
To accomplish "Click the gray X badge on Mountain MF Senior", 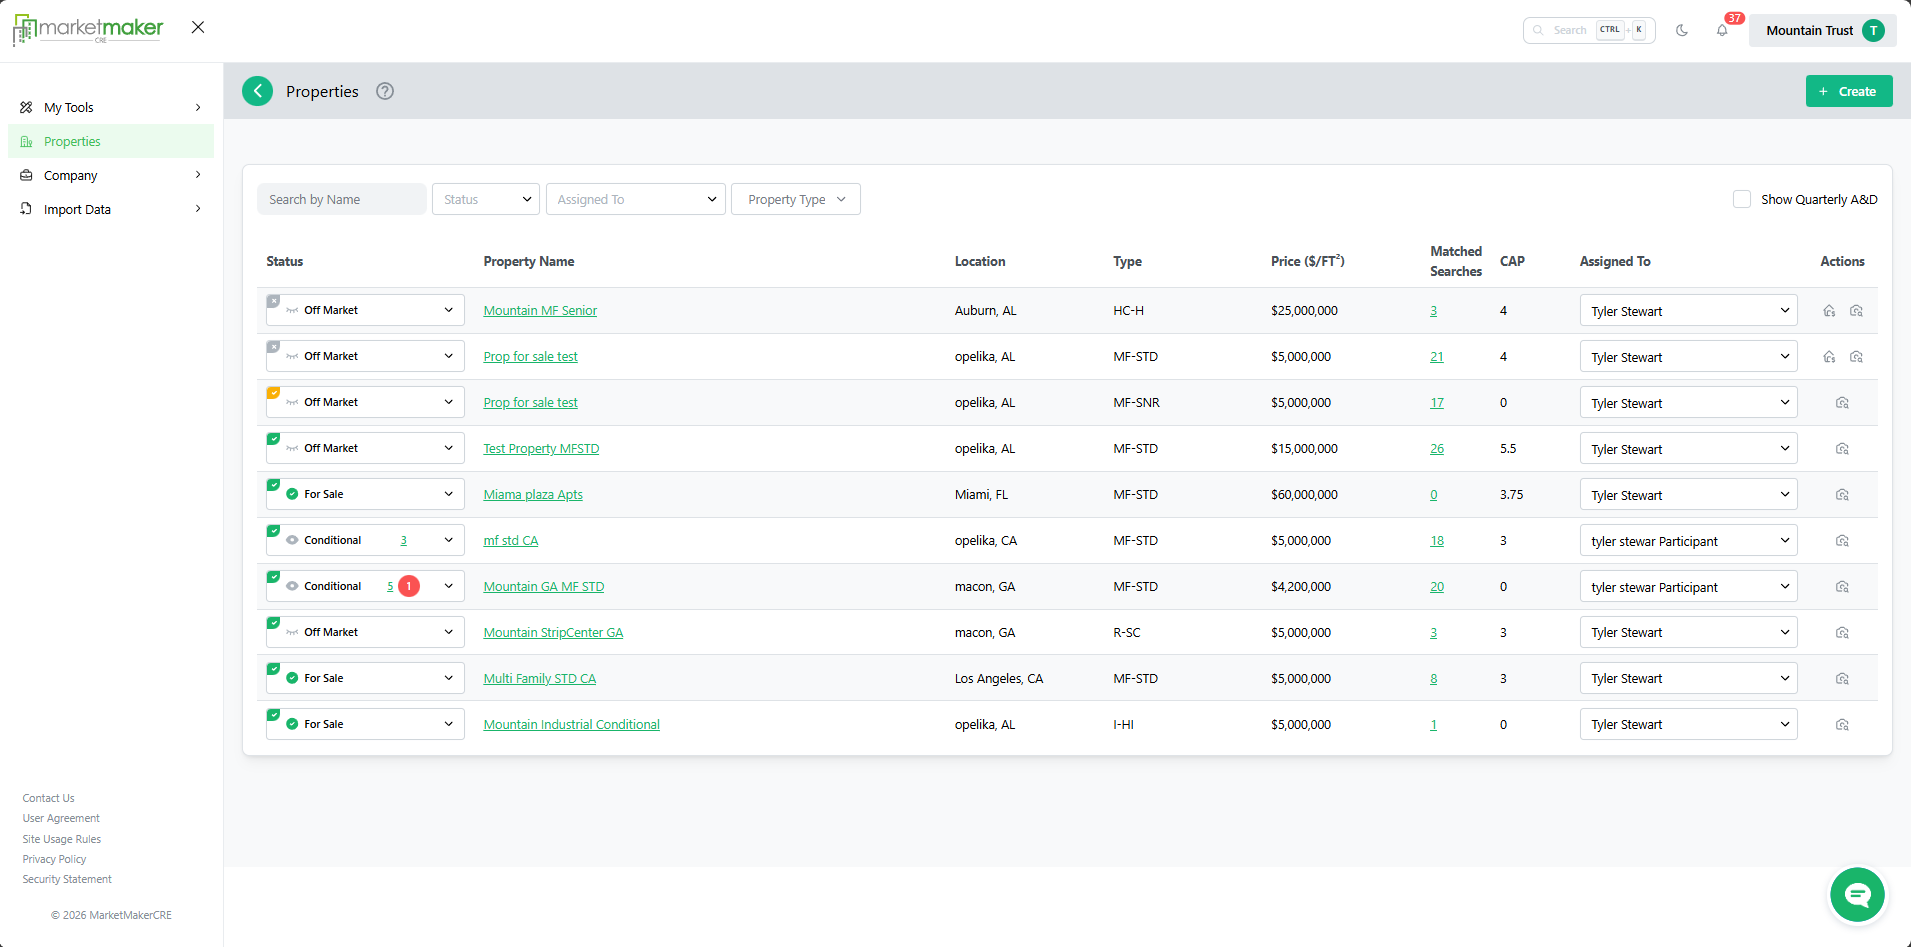I will tap(273, 301).
